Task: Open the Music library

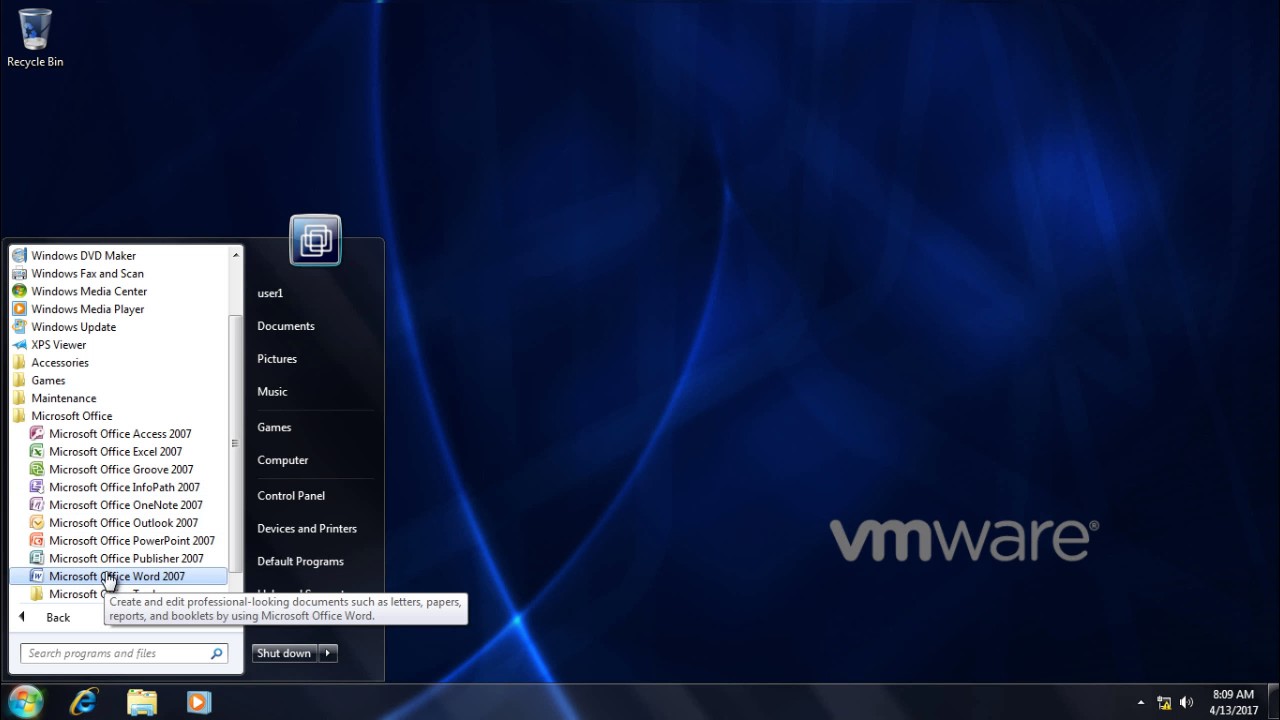Action: pyautogui.click(x=314, y=392)
